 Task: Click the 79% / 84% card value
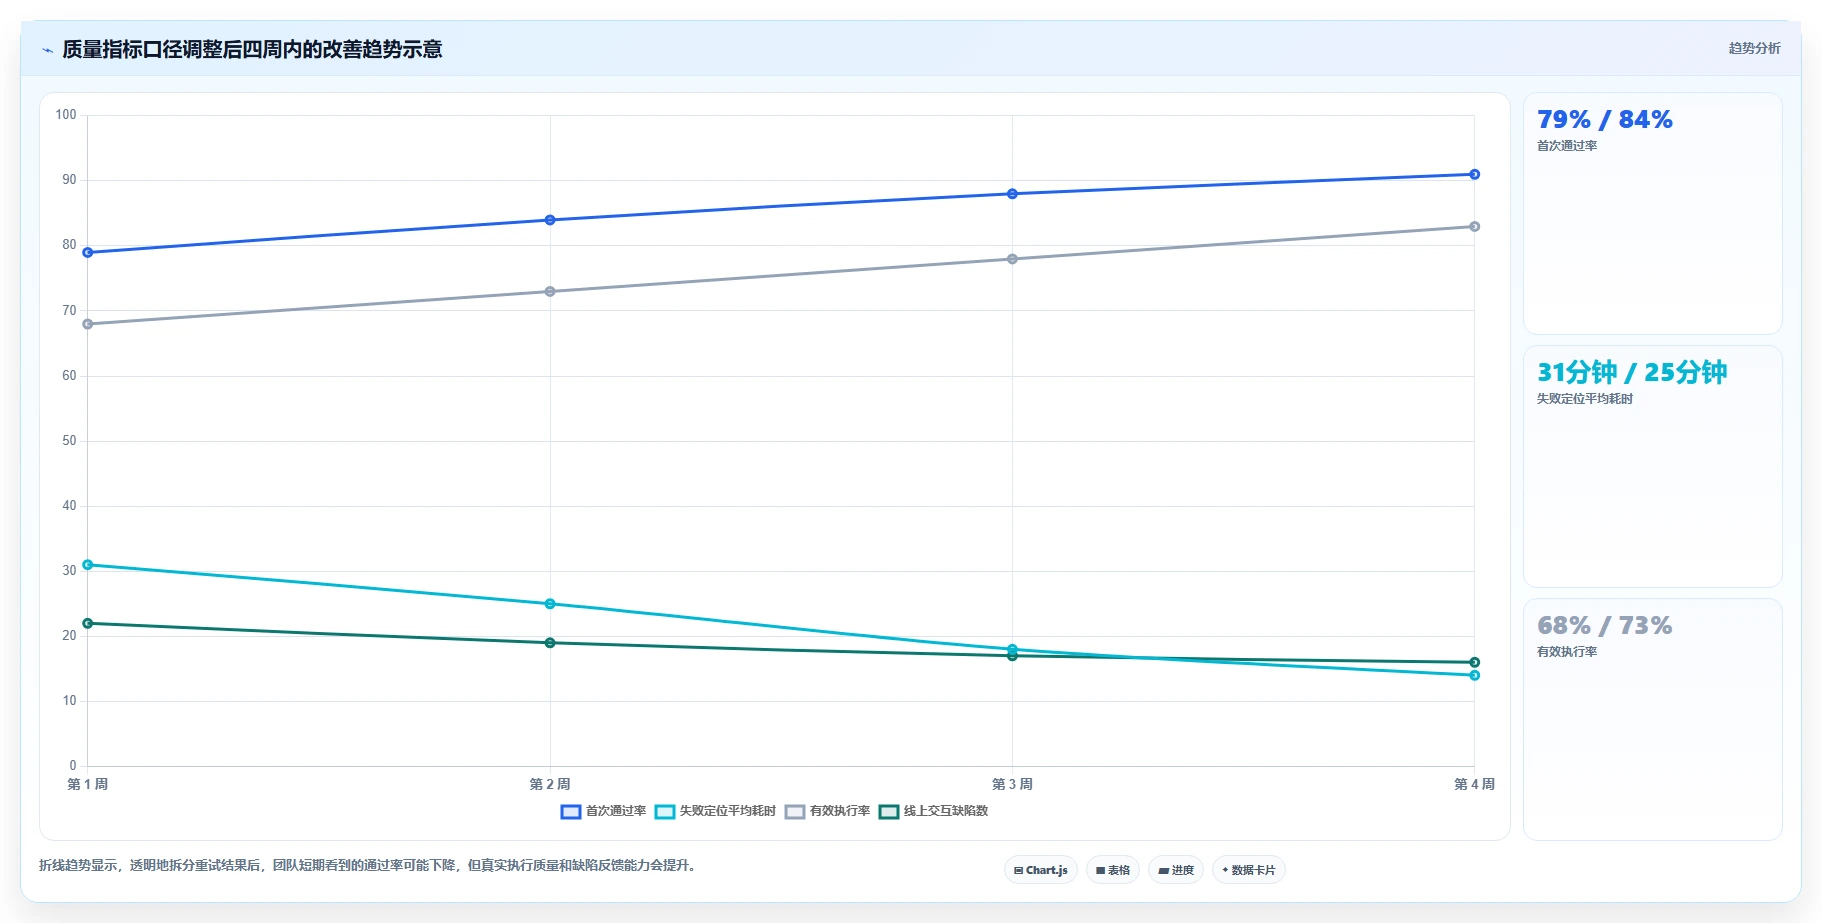coord(1604,119)
